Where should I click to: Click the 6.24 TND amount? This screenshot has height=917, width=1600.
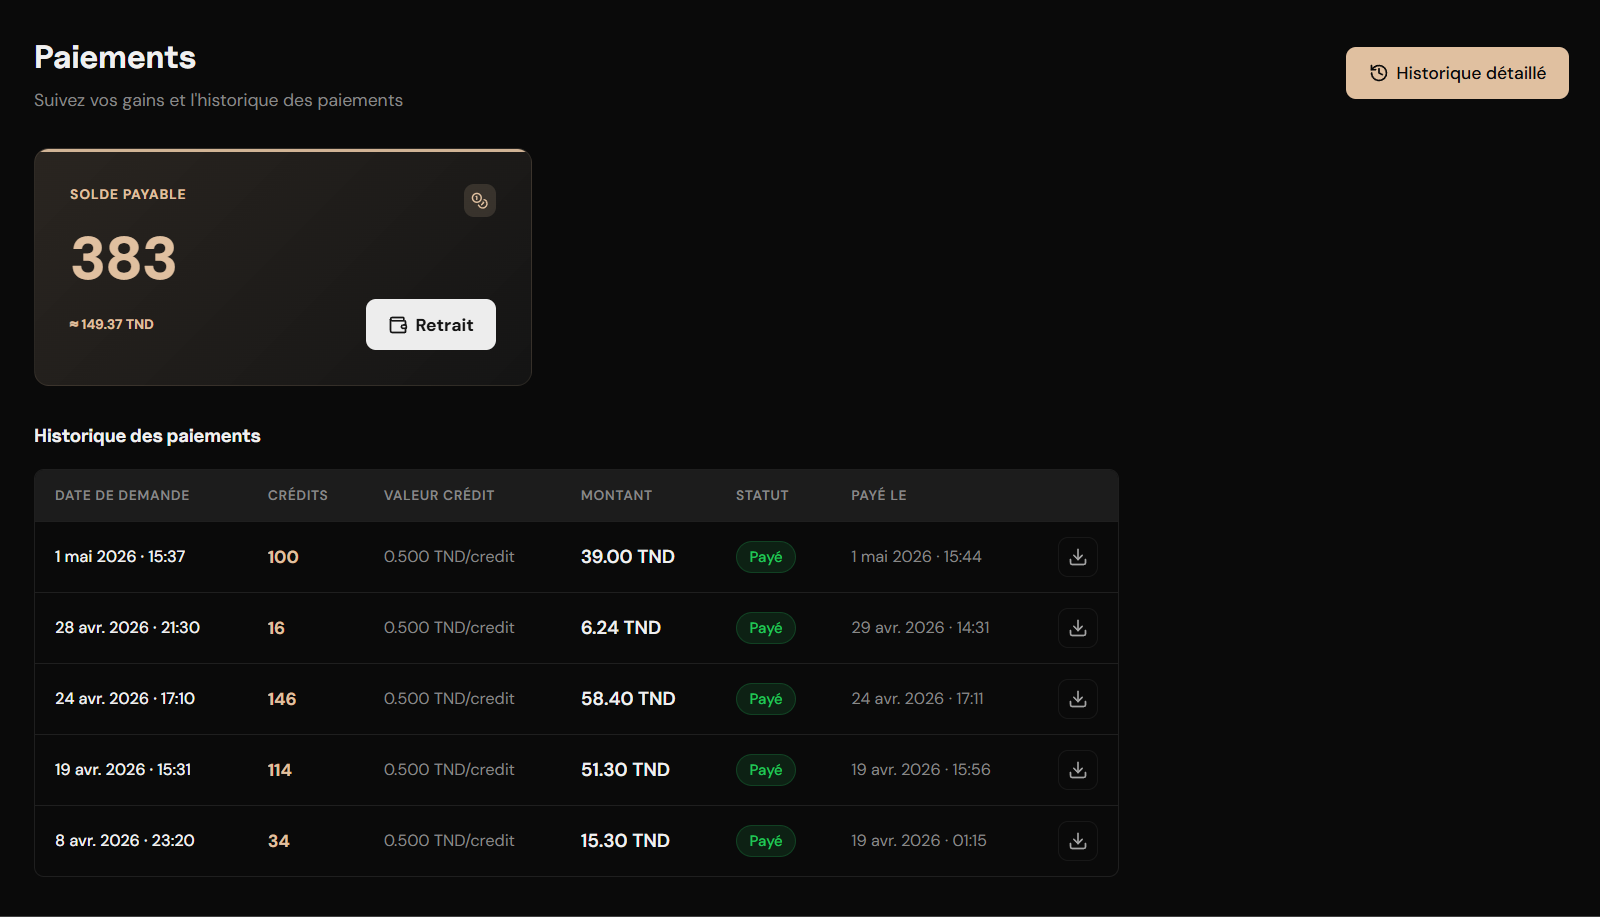click(621, 628)
